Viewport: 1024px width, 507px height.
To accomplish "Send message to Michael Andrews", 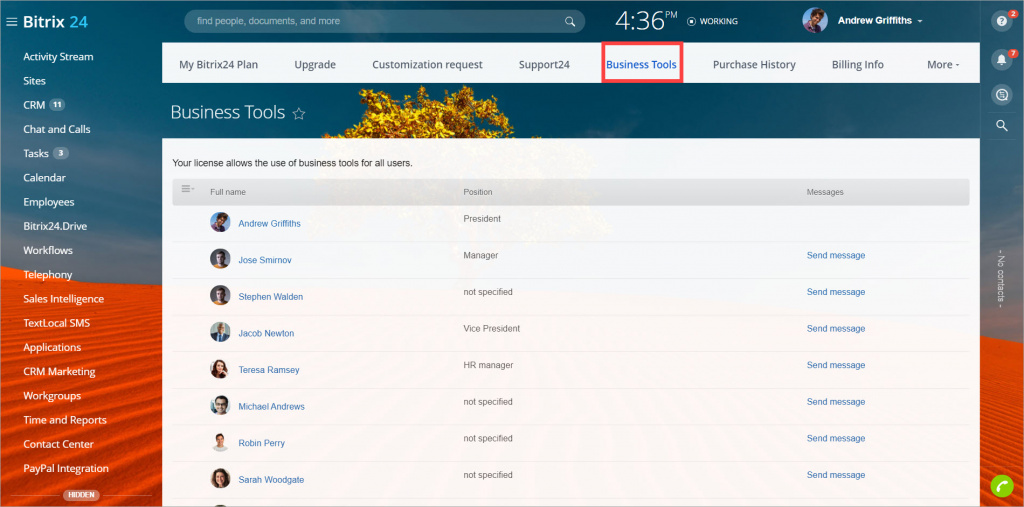I will (x=836, y=402).
